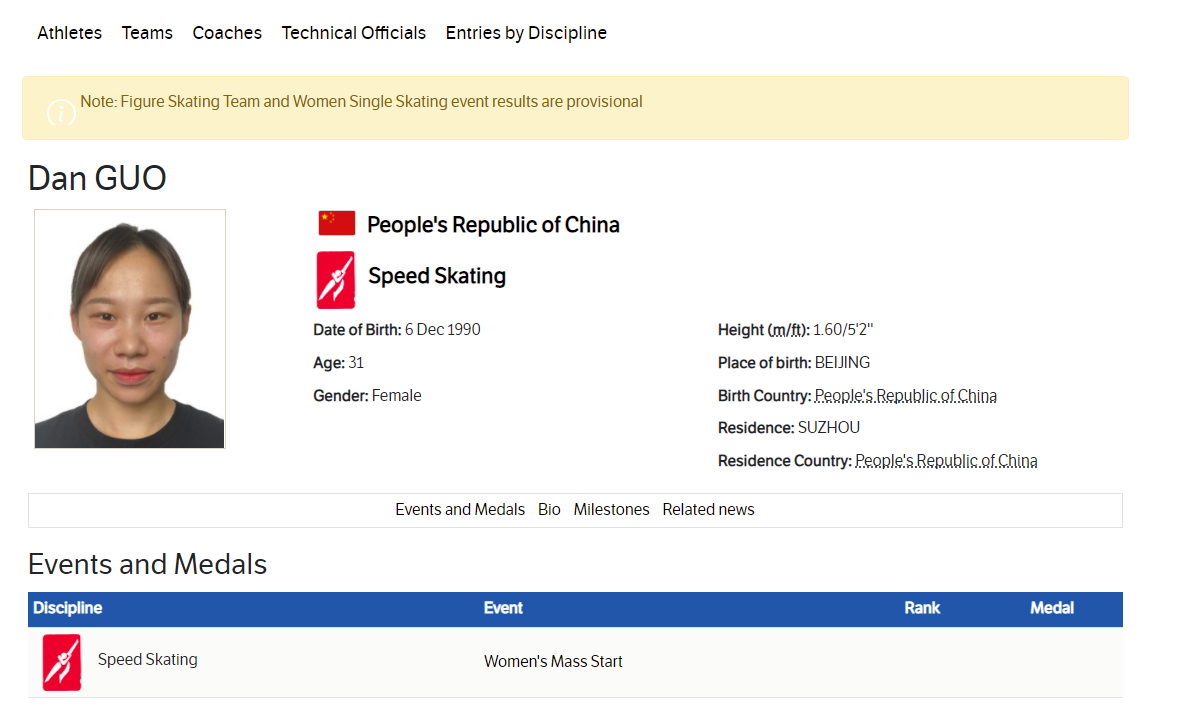This screenshot has height=721, width=1195.
Task: Open Entries by Discipline page
Action: [526, 33]
